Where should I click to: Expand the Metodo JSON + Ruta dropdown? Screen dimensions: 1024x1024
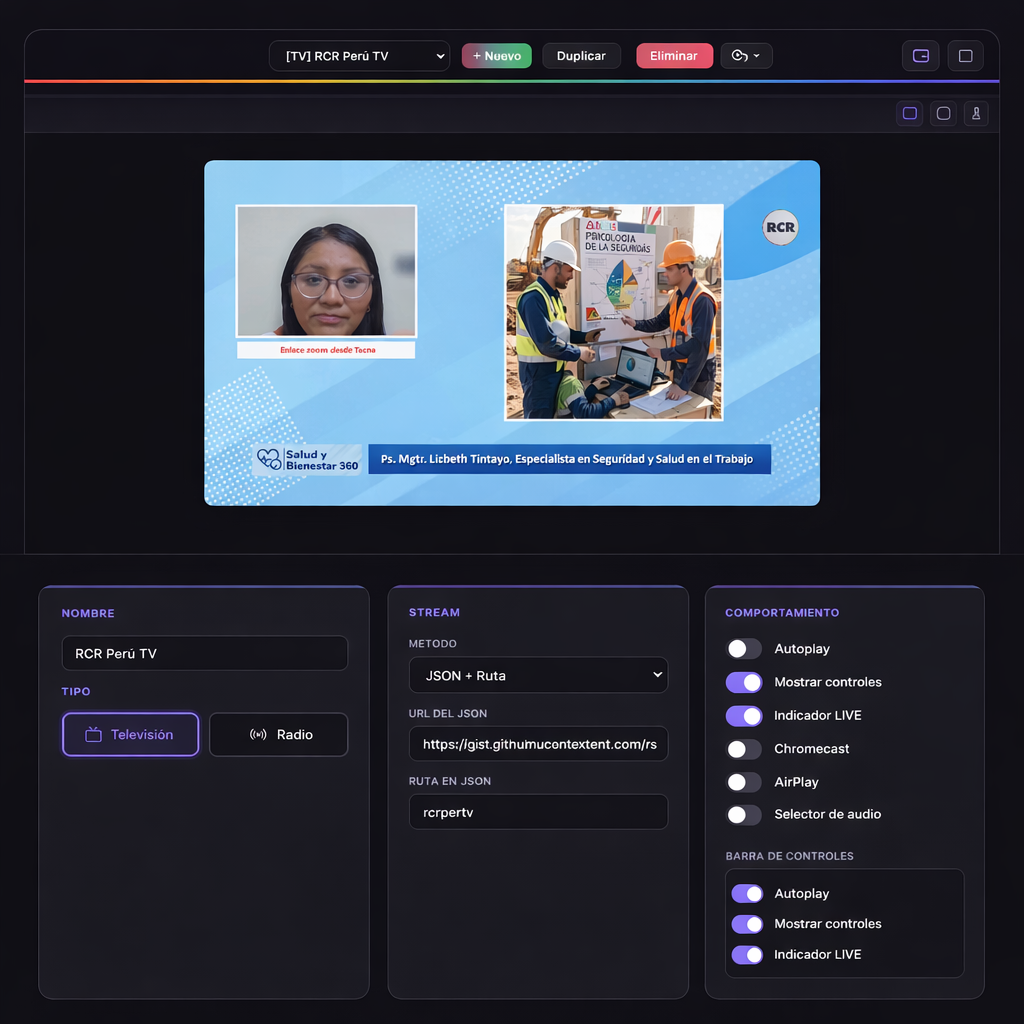coord(538,675)
